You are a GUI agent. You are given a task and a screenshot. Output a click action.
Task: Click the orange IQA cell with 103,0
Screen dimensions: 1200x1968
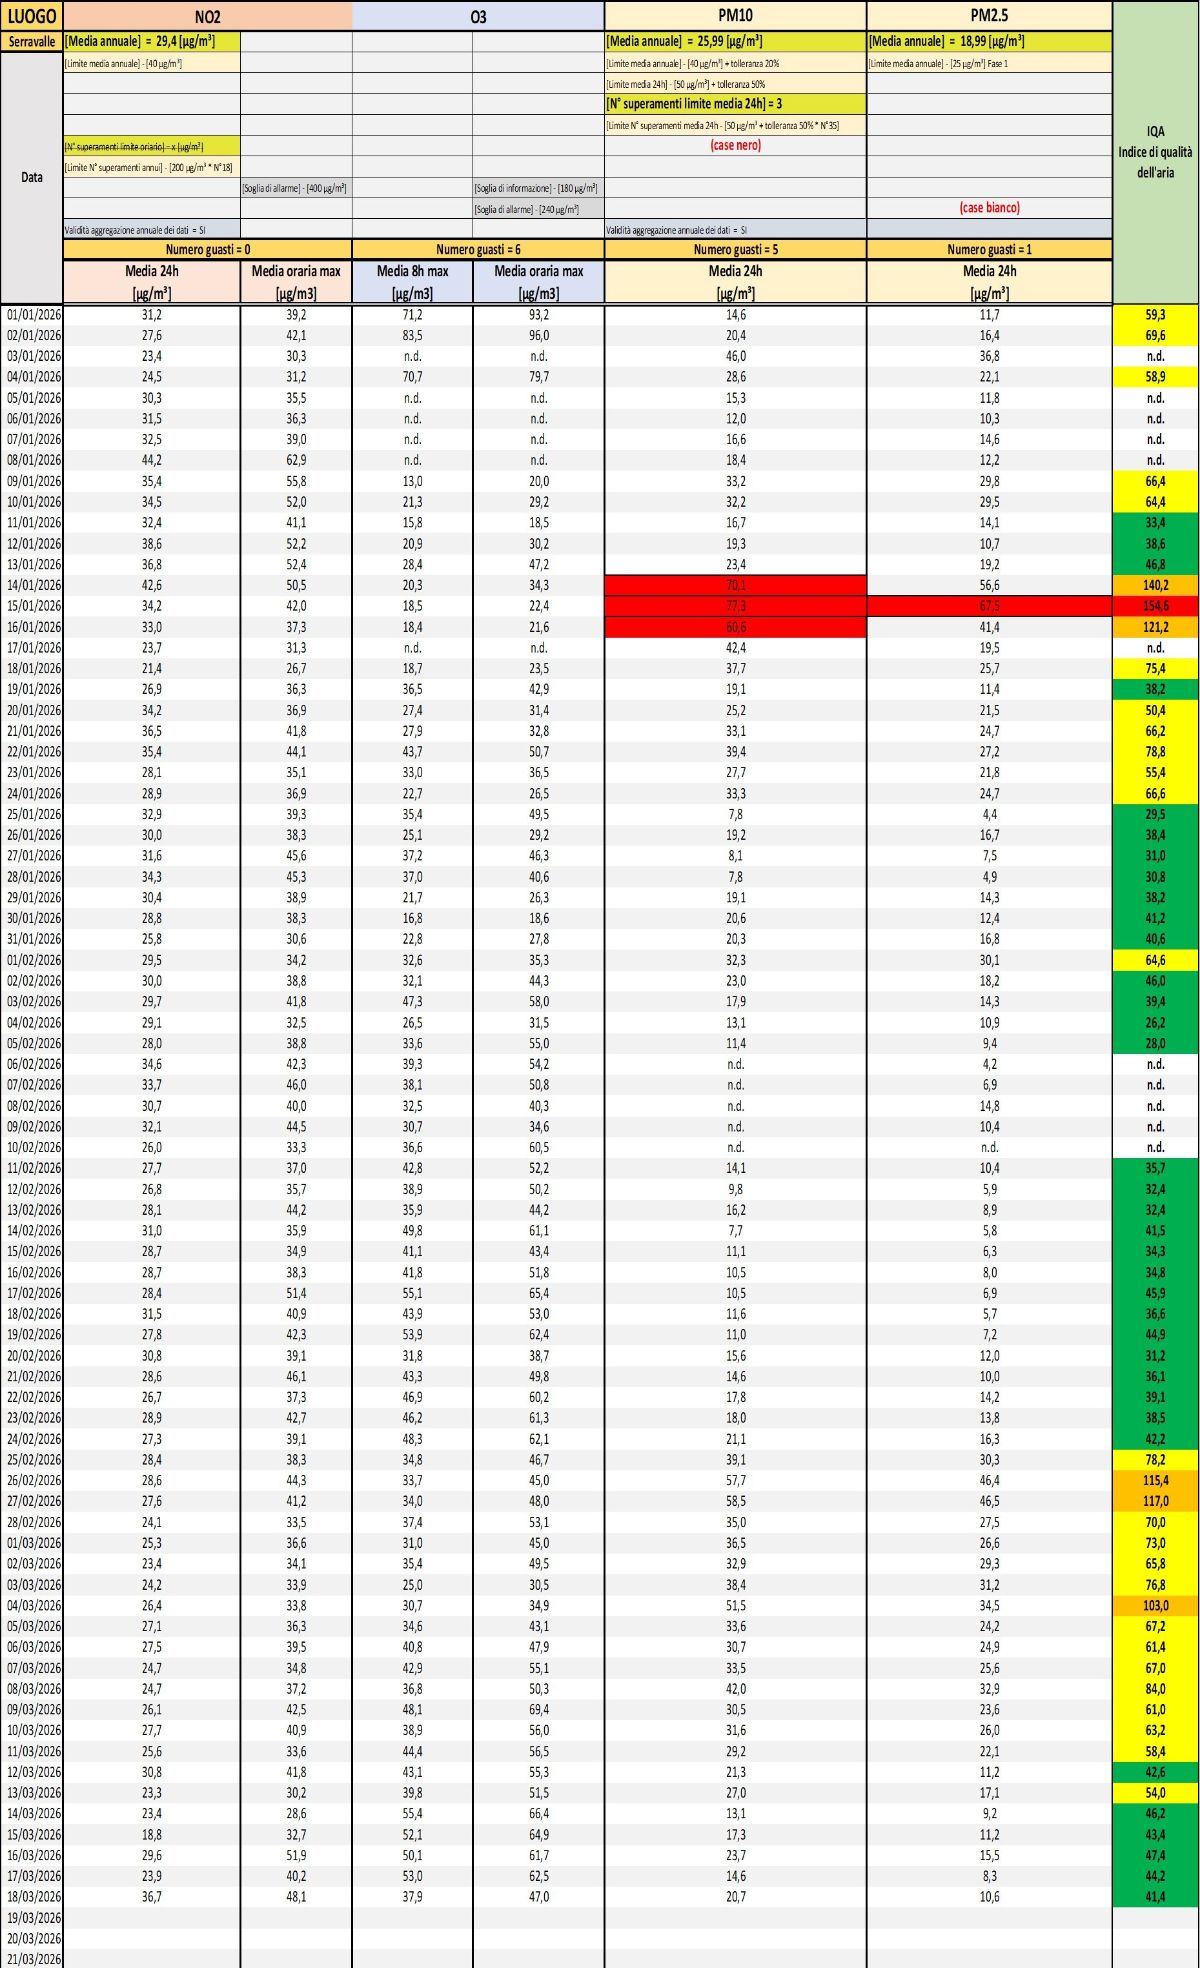(x=1155, y=1605)
